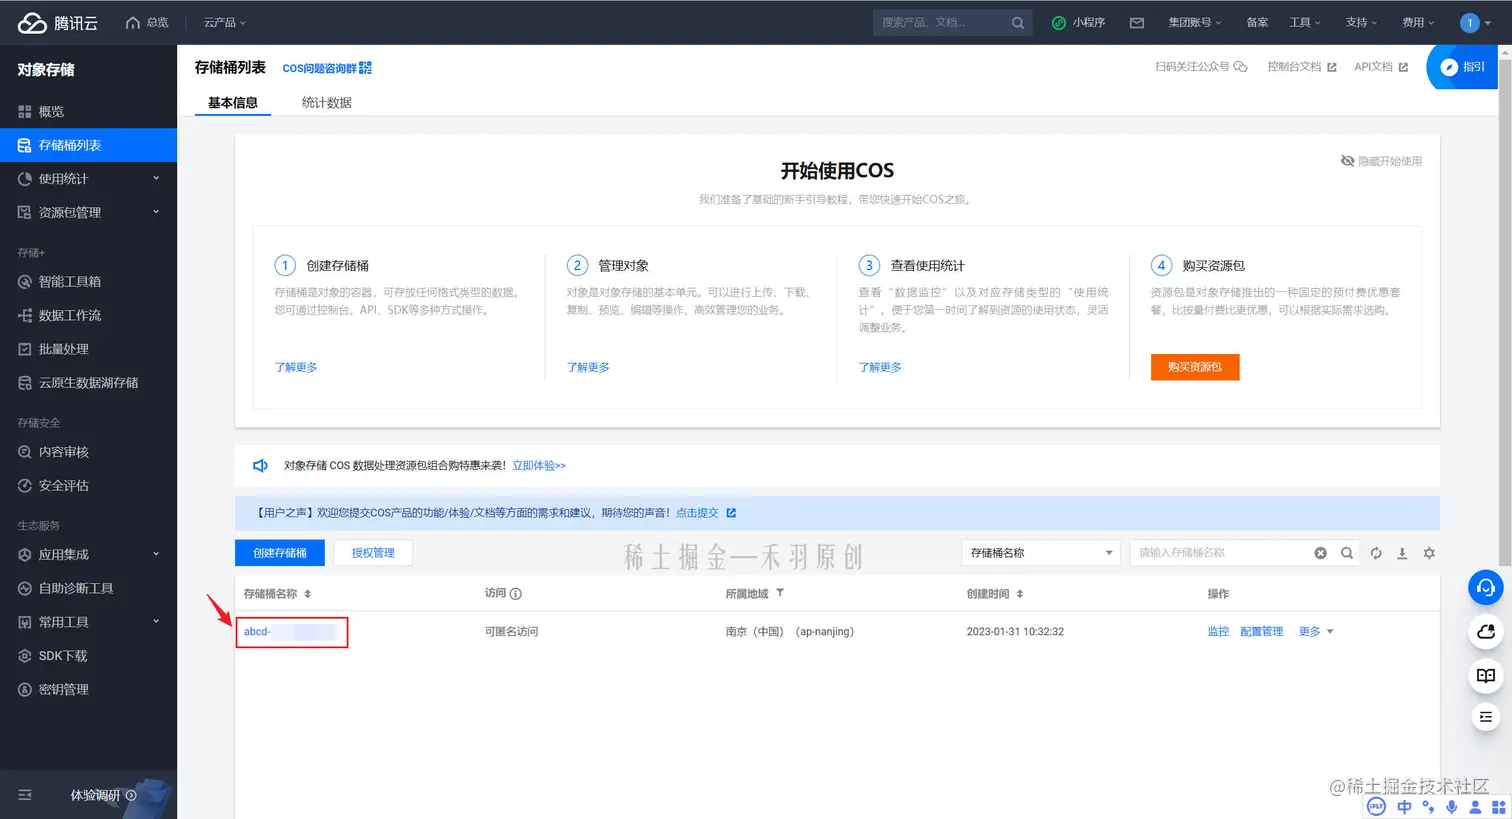Open the 总览 home icon link
The height and width of the screenshot is (819, 1512).
[147, 22]
